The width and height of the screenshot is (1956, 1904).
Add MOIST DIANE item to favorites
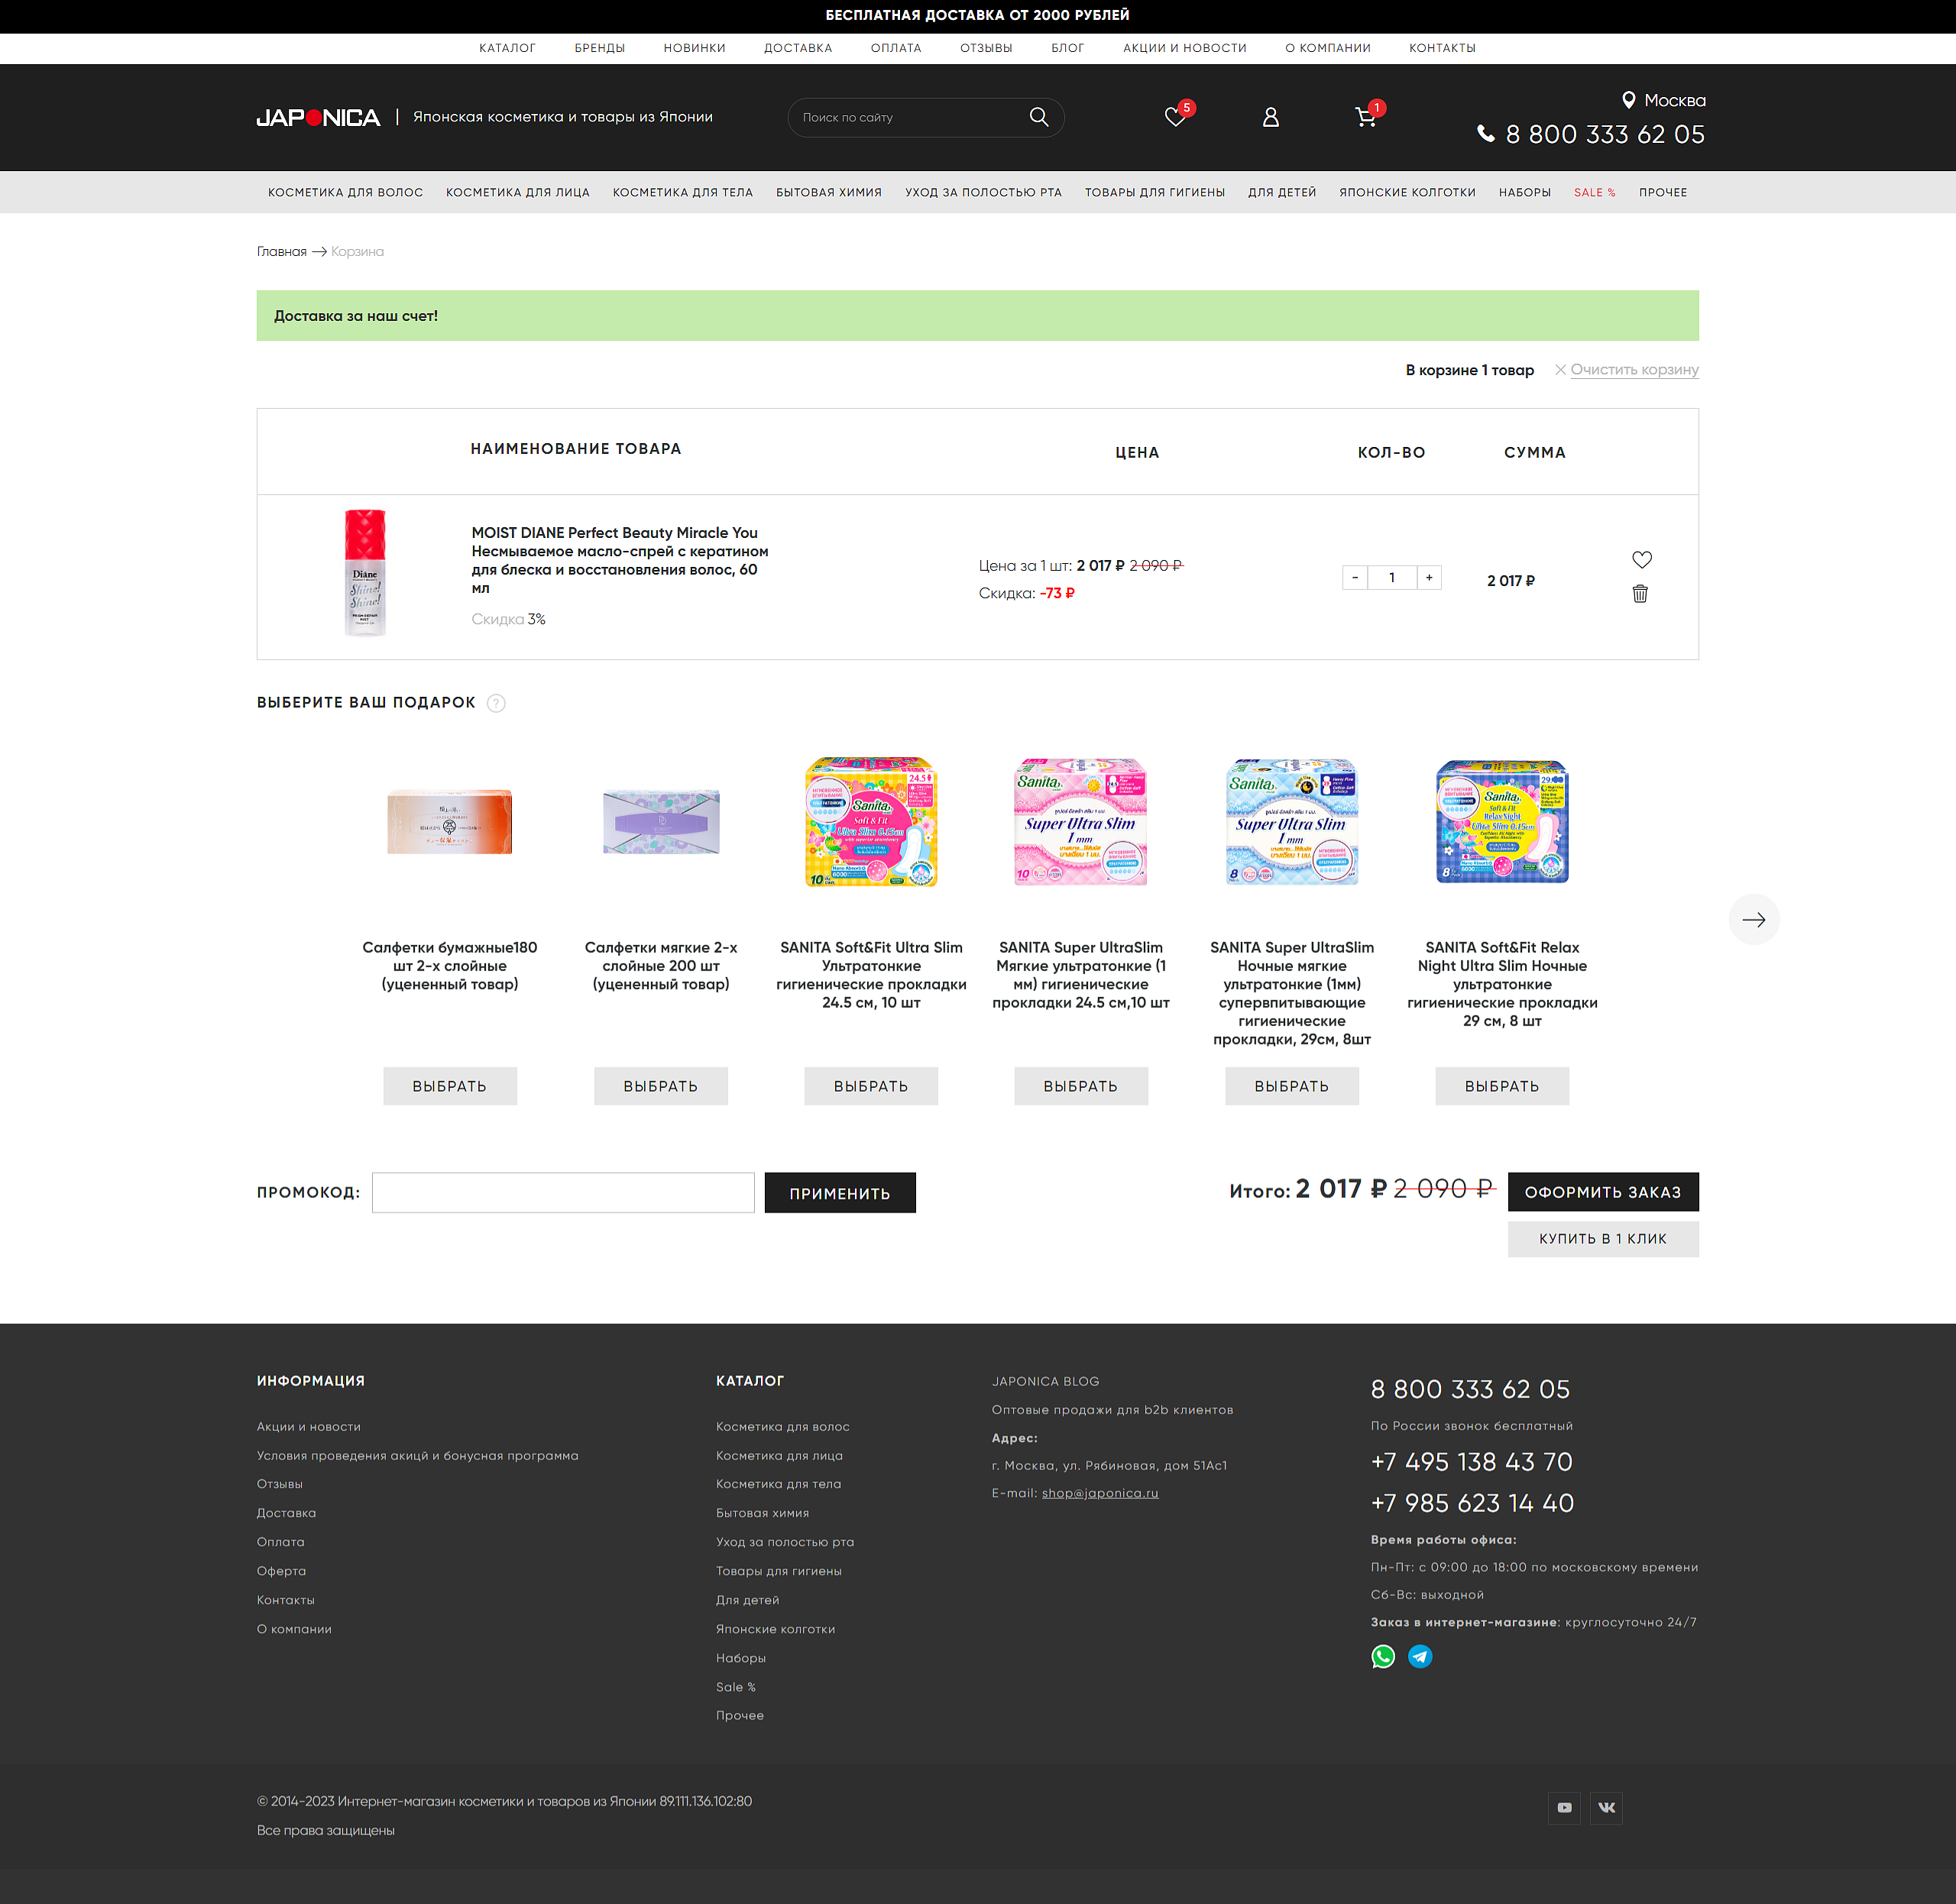pos(1641,559)
